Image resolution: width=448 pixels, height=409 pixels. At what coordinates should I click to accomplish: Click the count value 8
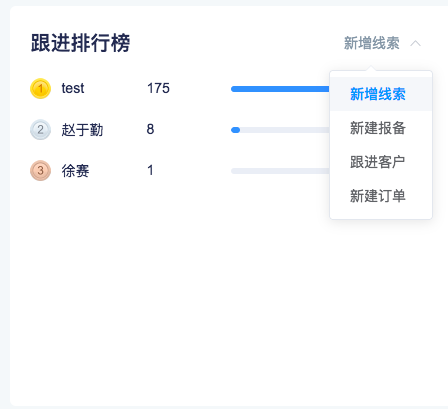(x=150, y=129)
